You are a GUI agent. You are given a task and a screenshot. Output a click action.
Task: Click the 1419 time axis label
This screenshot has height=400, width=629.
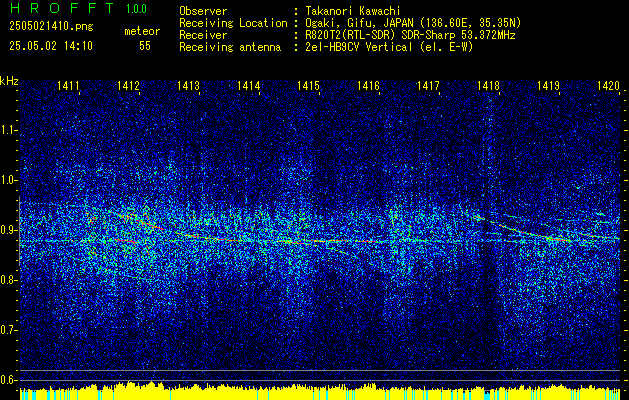coord(548,85)
